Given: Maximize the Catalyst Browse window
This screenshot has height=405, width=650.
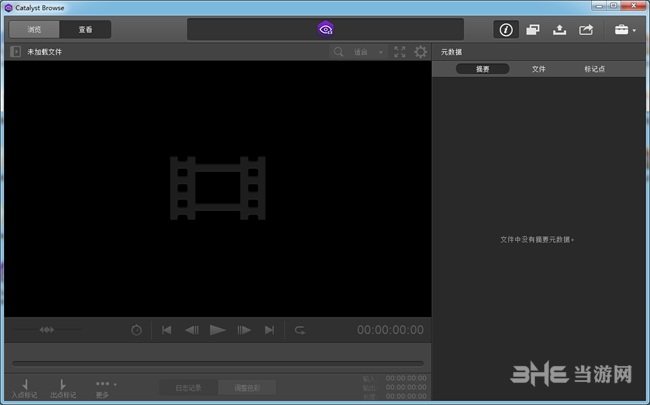Looking at the screenshot, I should [x=614, y=6].
